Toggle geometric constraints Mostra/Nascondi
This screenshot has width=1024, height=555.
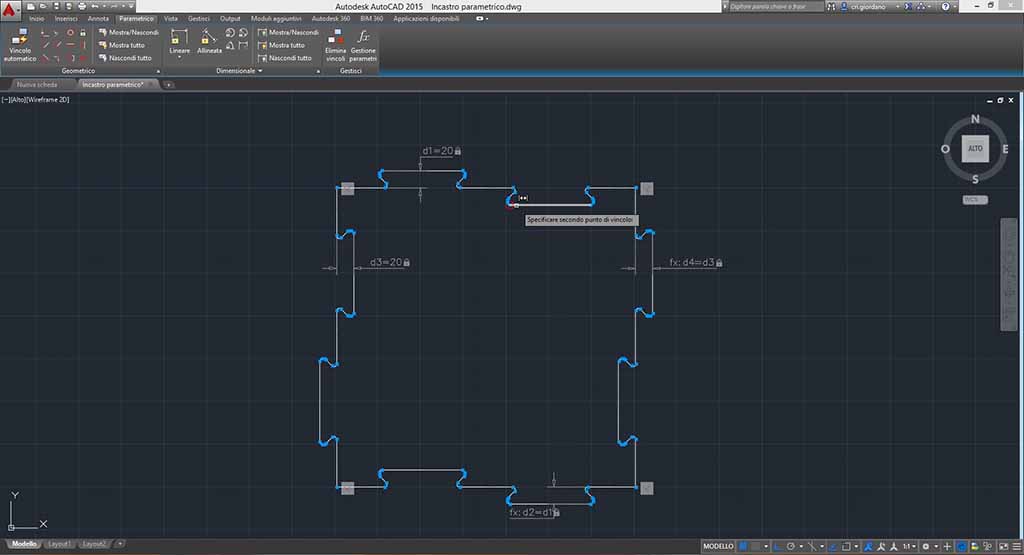(x=128, y=32)
